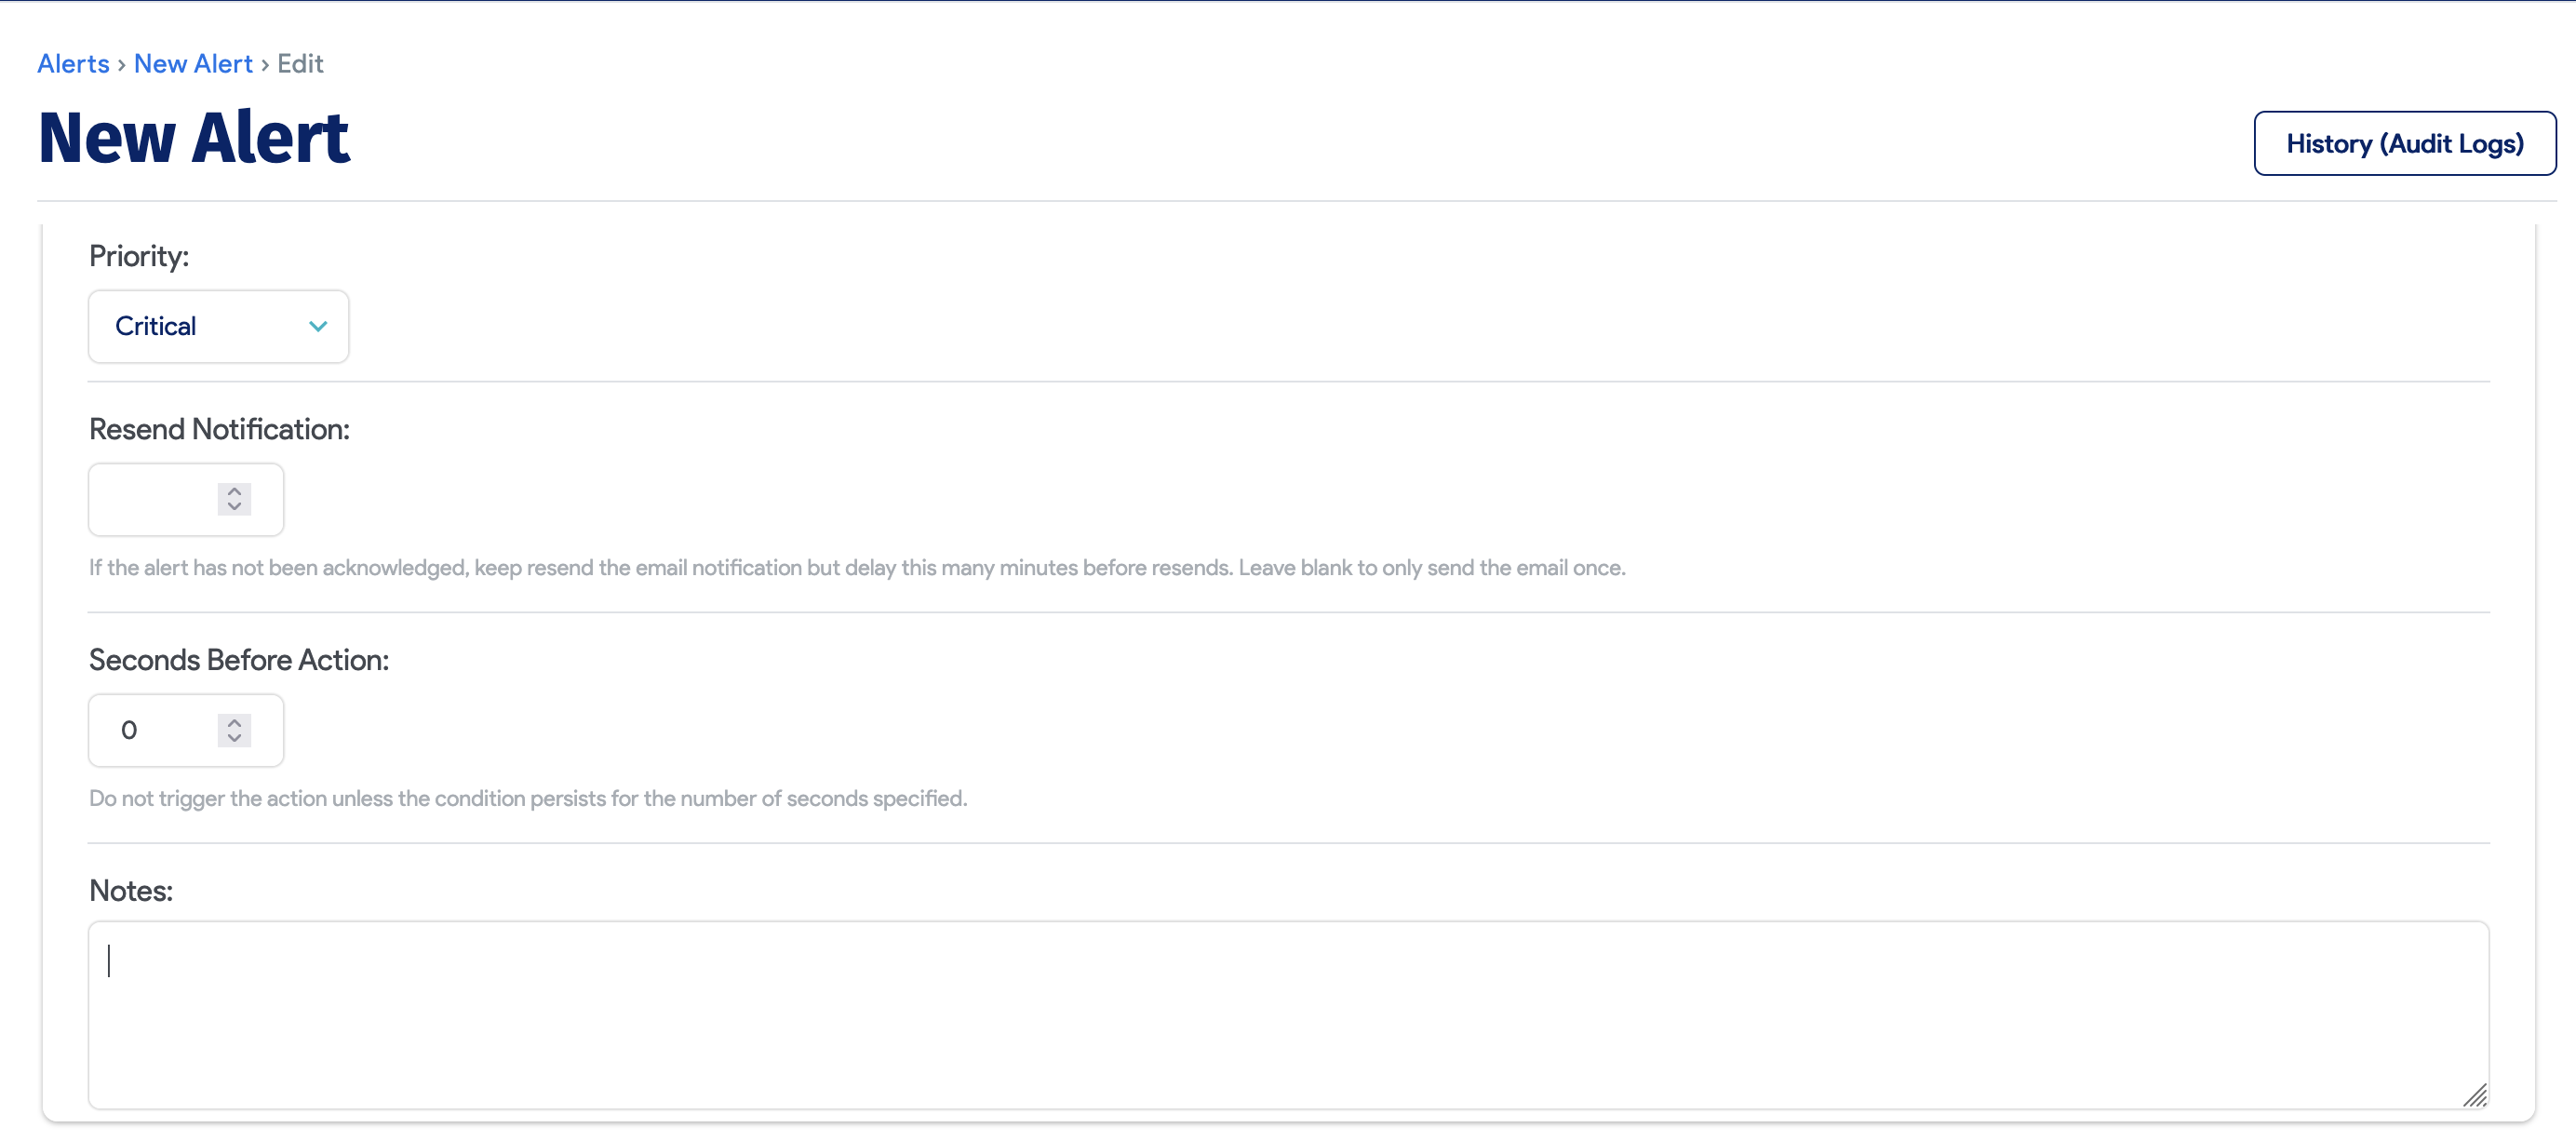Click the resend email notification help text
Image resolution: width=2576 pixels, height=1141 pixels.
856,568
